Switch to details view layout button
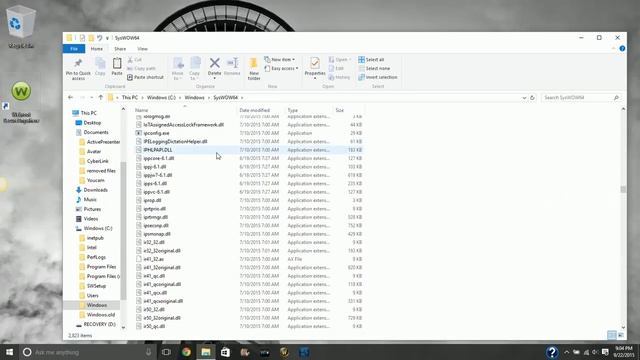The height and width of the screenshot is (360, 640). pos(611,335)
